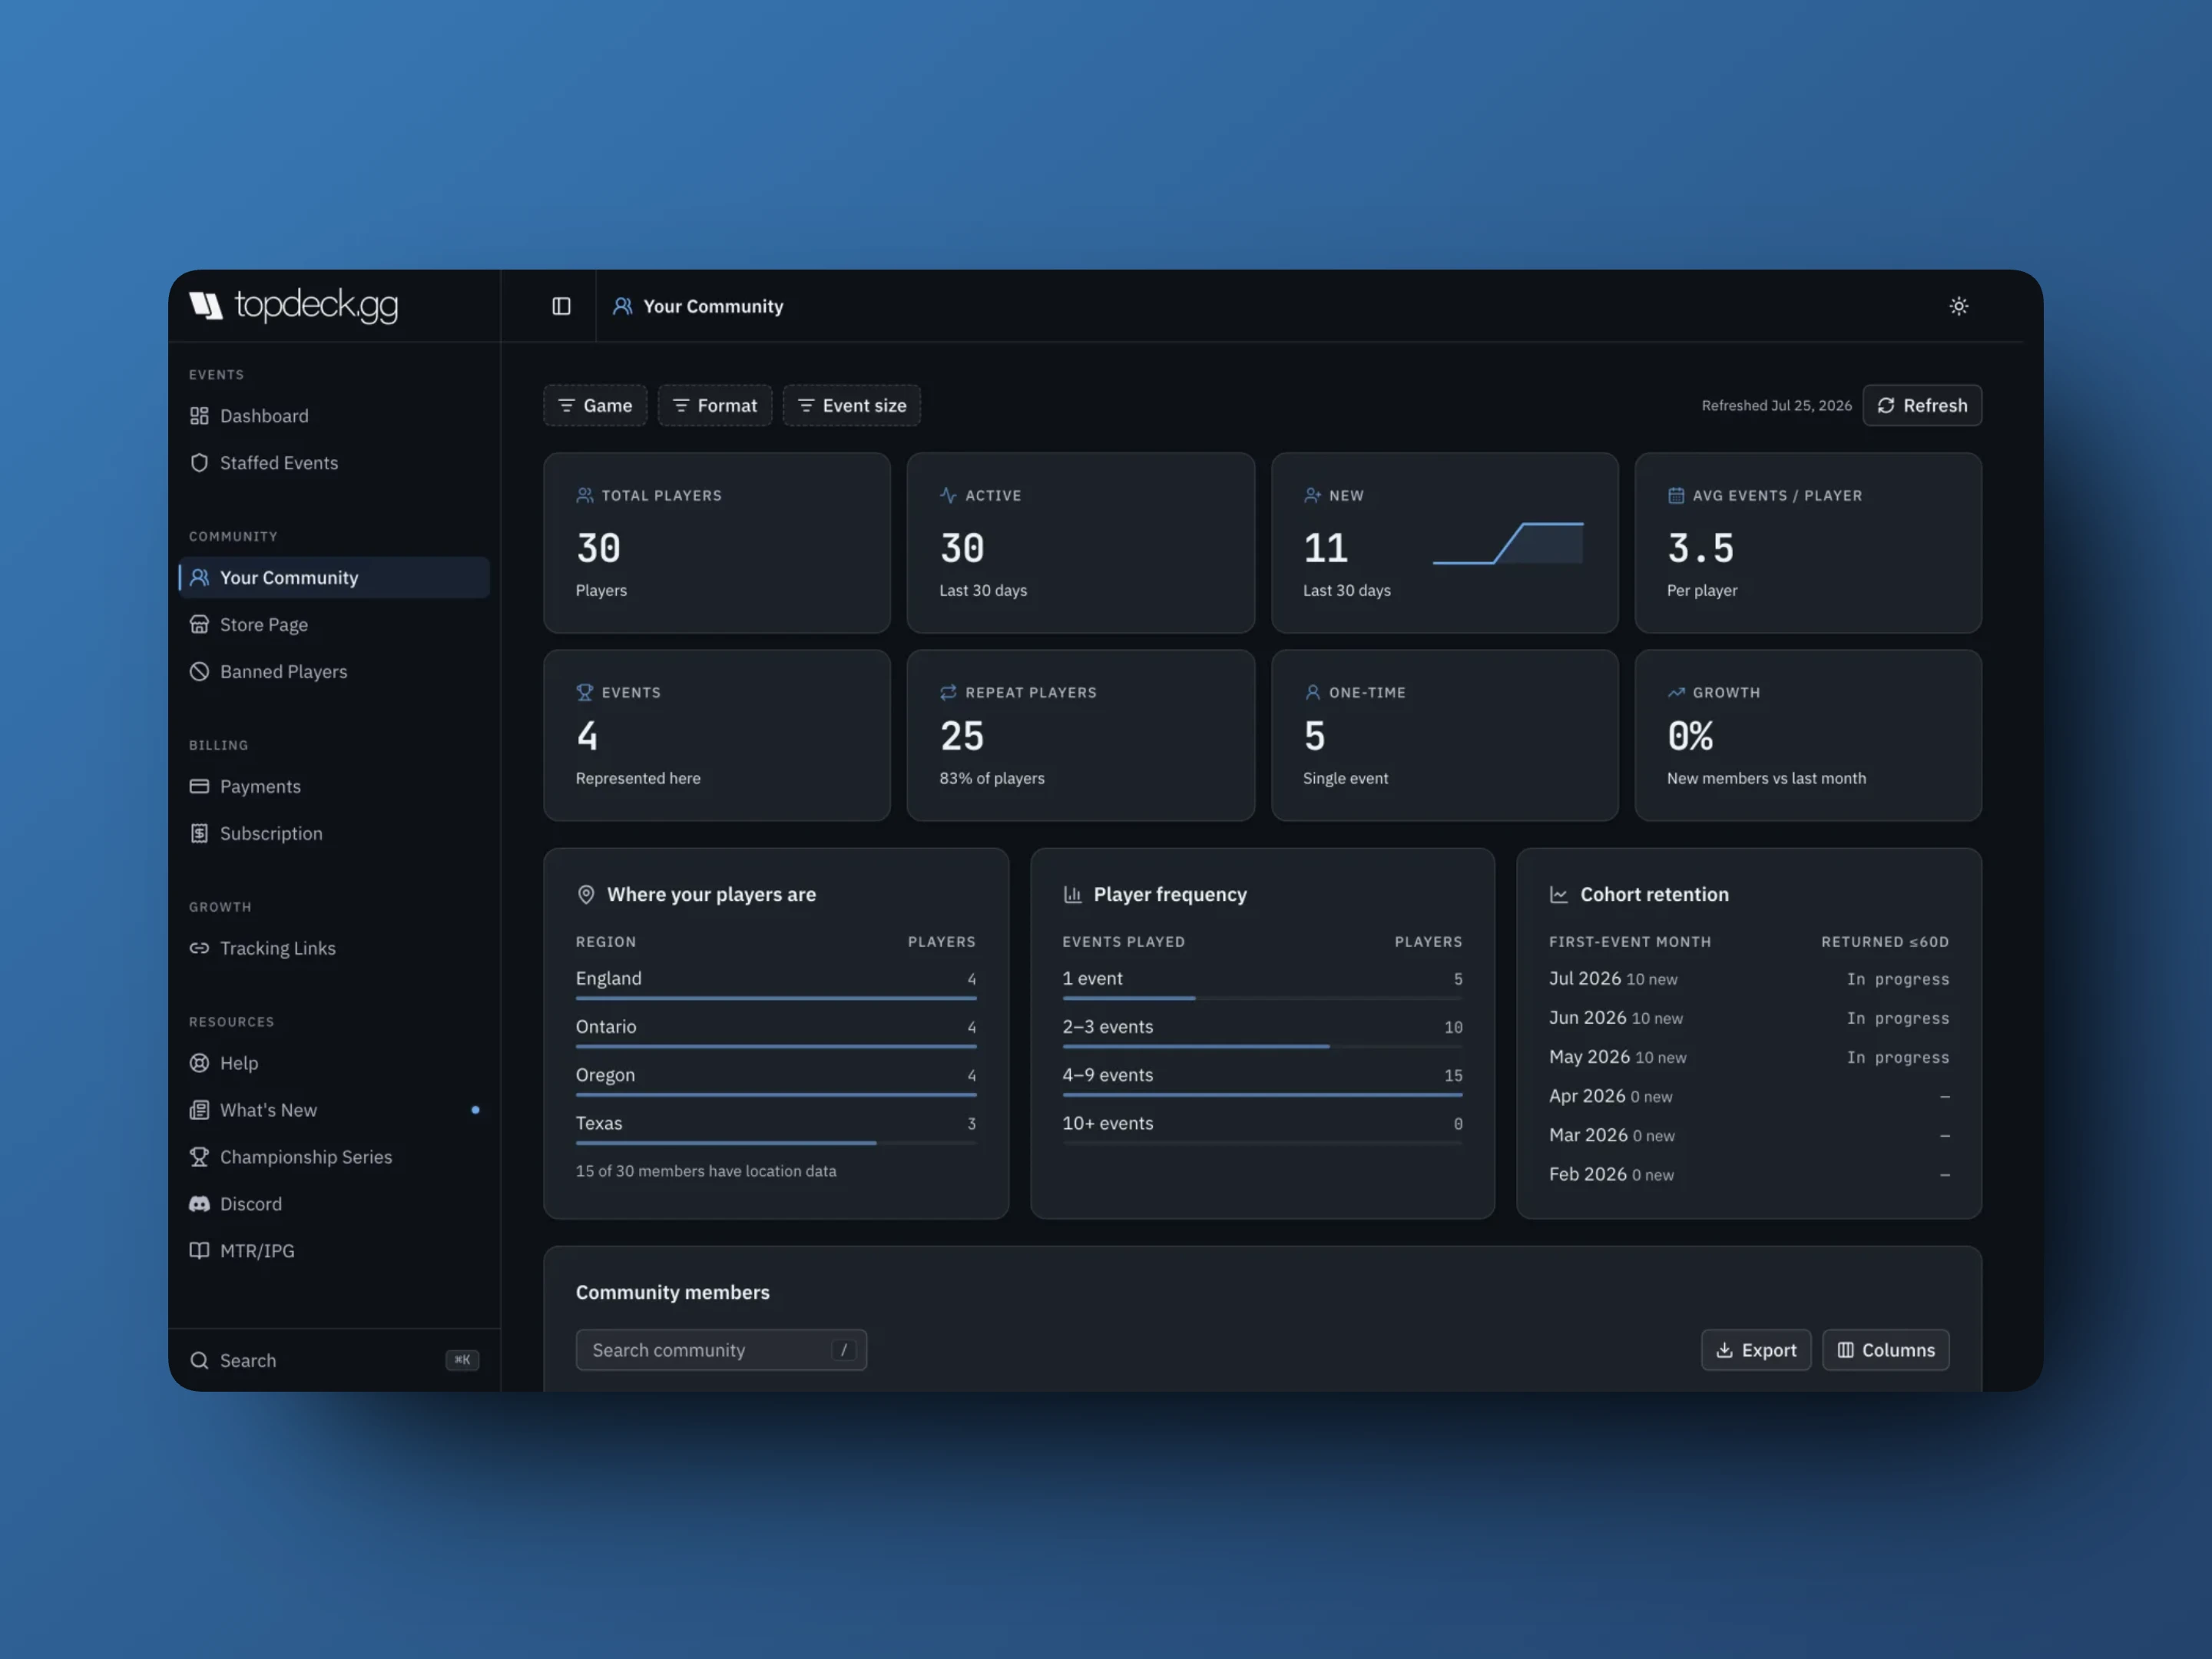Click the 83% of players text

pyautogui.click(x=991, y=778)
